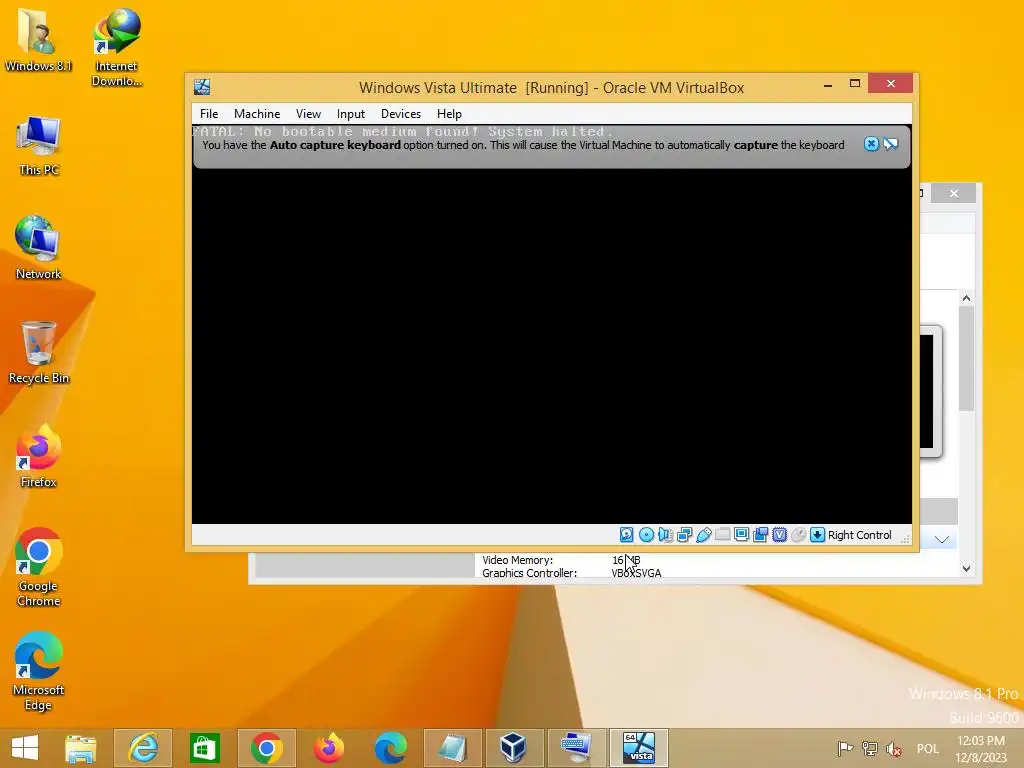Screen dimensions: 1024x768
Task: Open the muted volume tray icon
Action: click(x=893, y=749)
